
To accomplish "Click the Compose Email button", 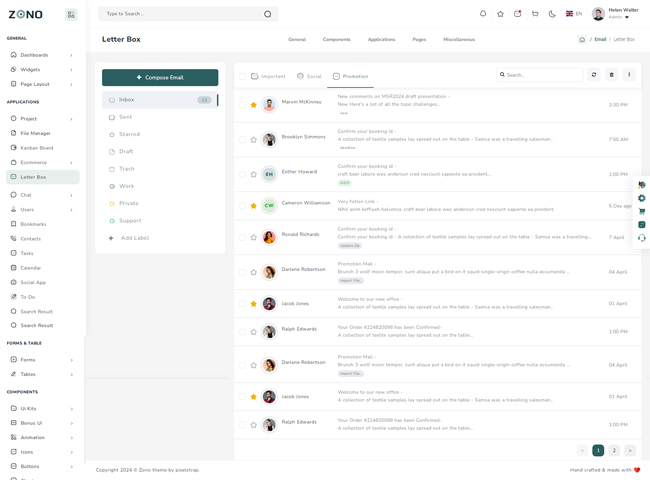I will coord(160,77).
